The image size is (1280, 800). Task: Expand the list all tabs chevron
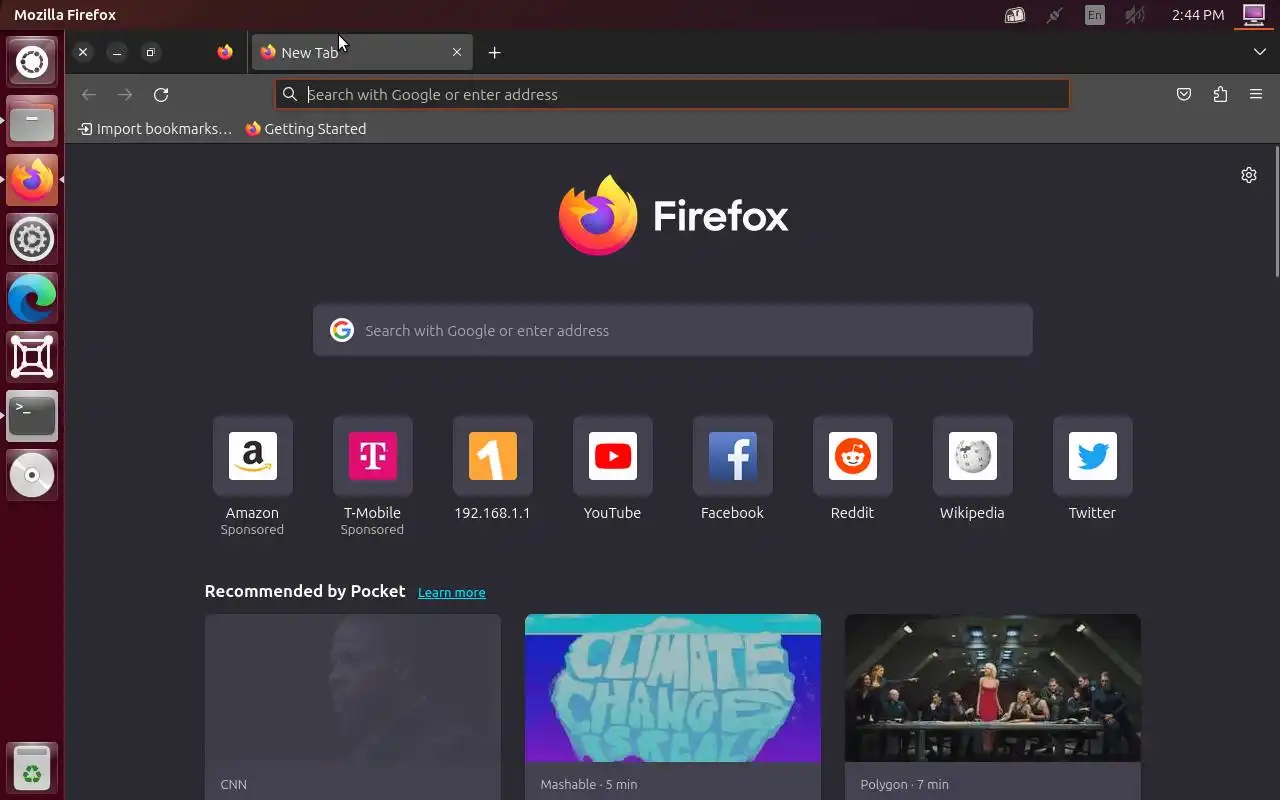tap(1259, 52)
